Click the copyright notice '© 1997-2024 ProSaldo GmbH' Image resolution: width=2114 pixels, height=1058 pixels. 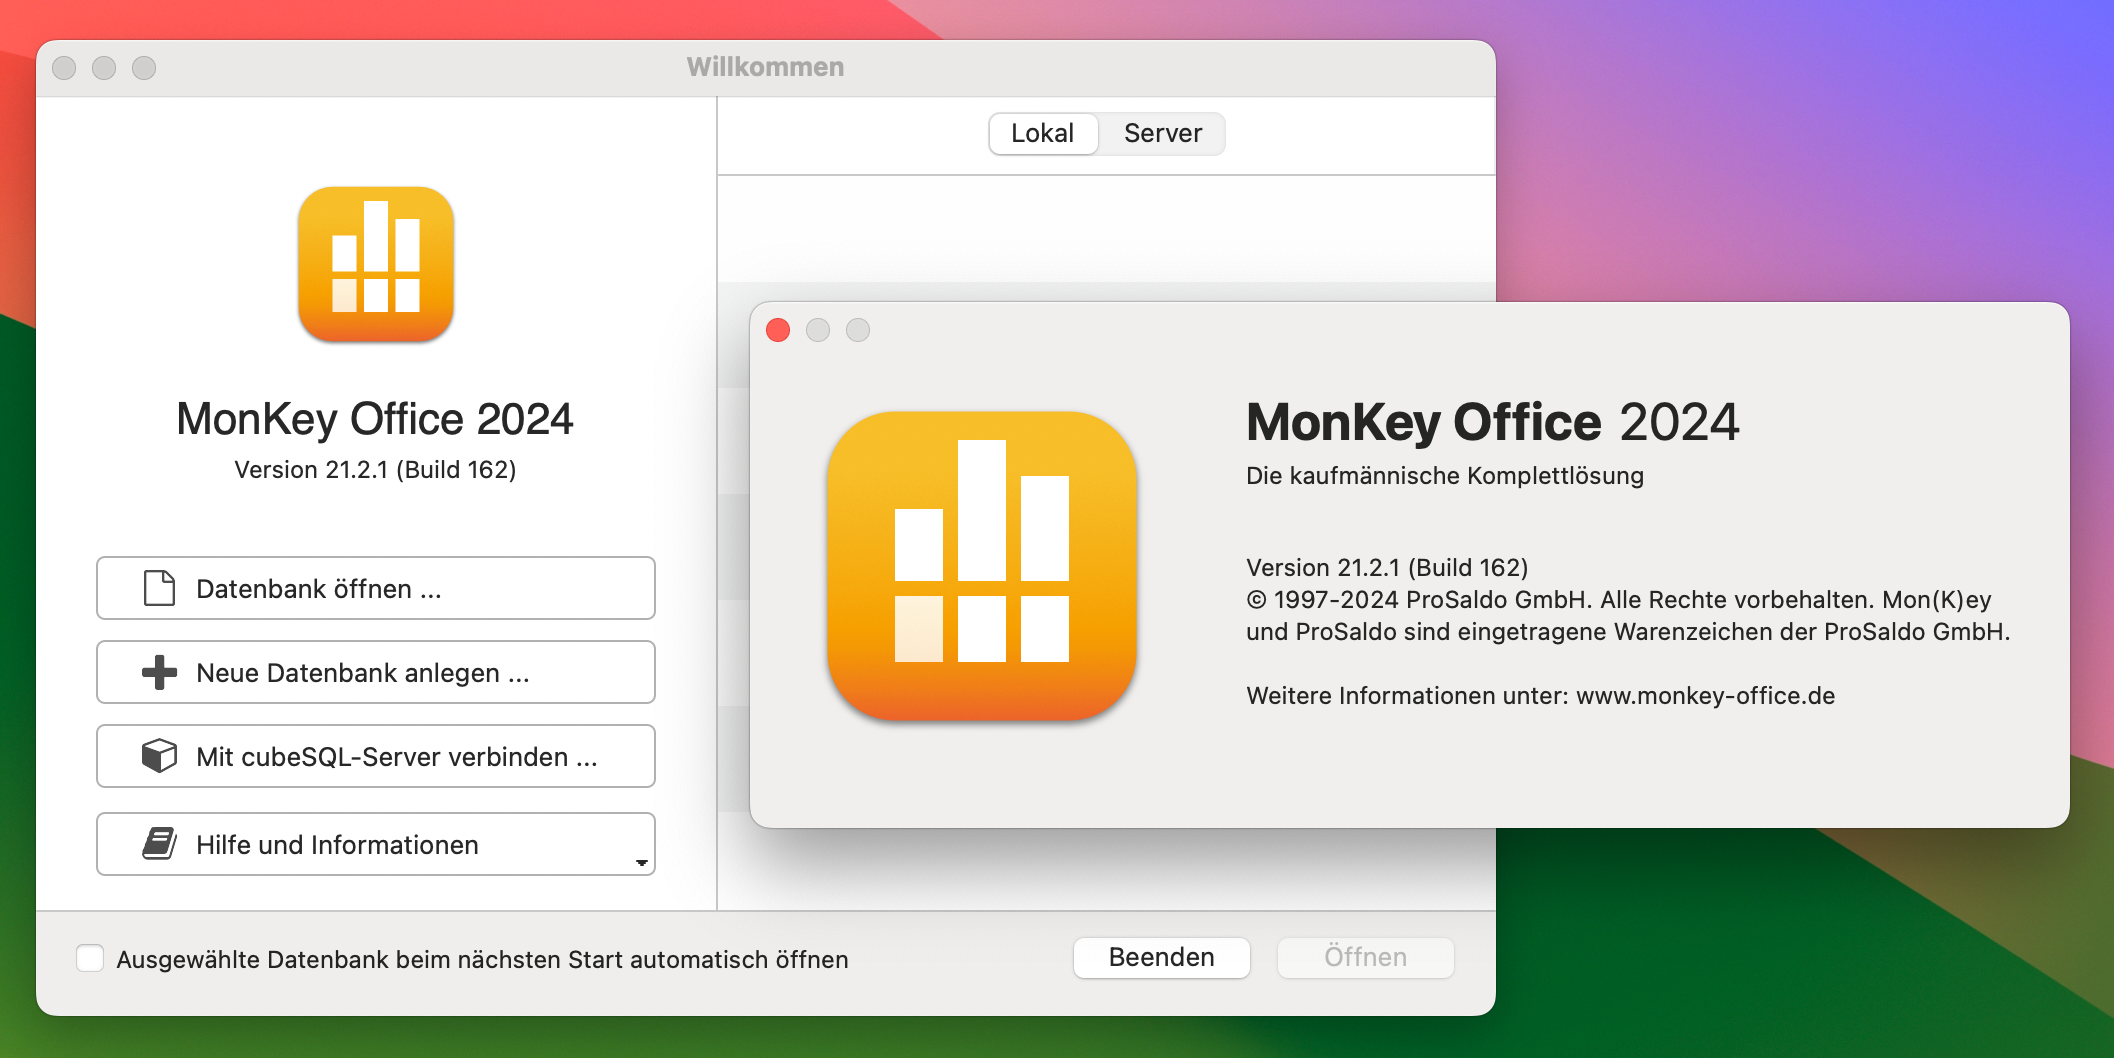1419,600
